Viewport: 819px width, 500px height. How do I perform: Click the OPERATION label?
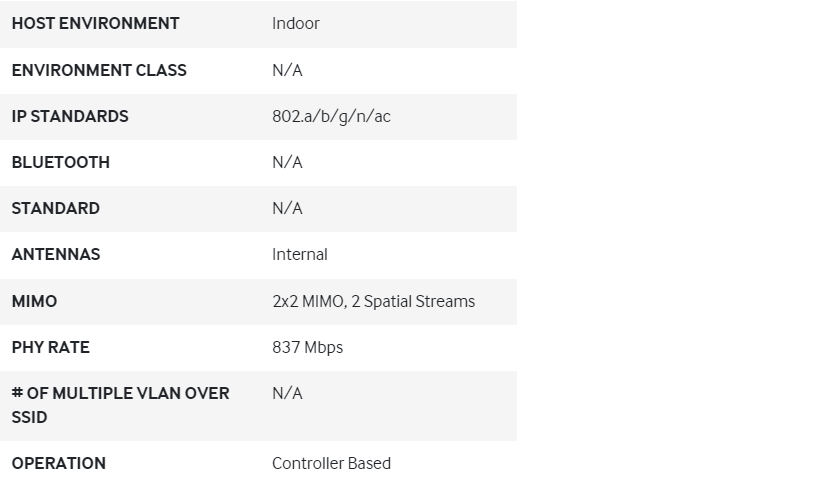pyautogui.click(x=58, y=463)
